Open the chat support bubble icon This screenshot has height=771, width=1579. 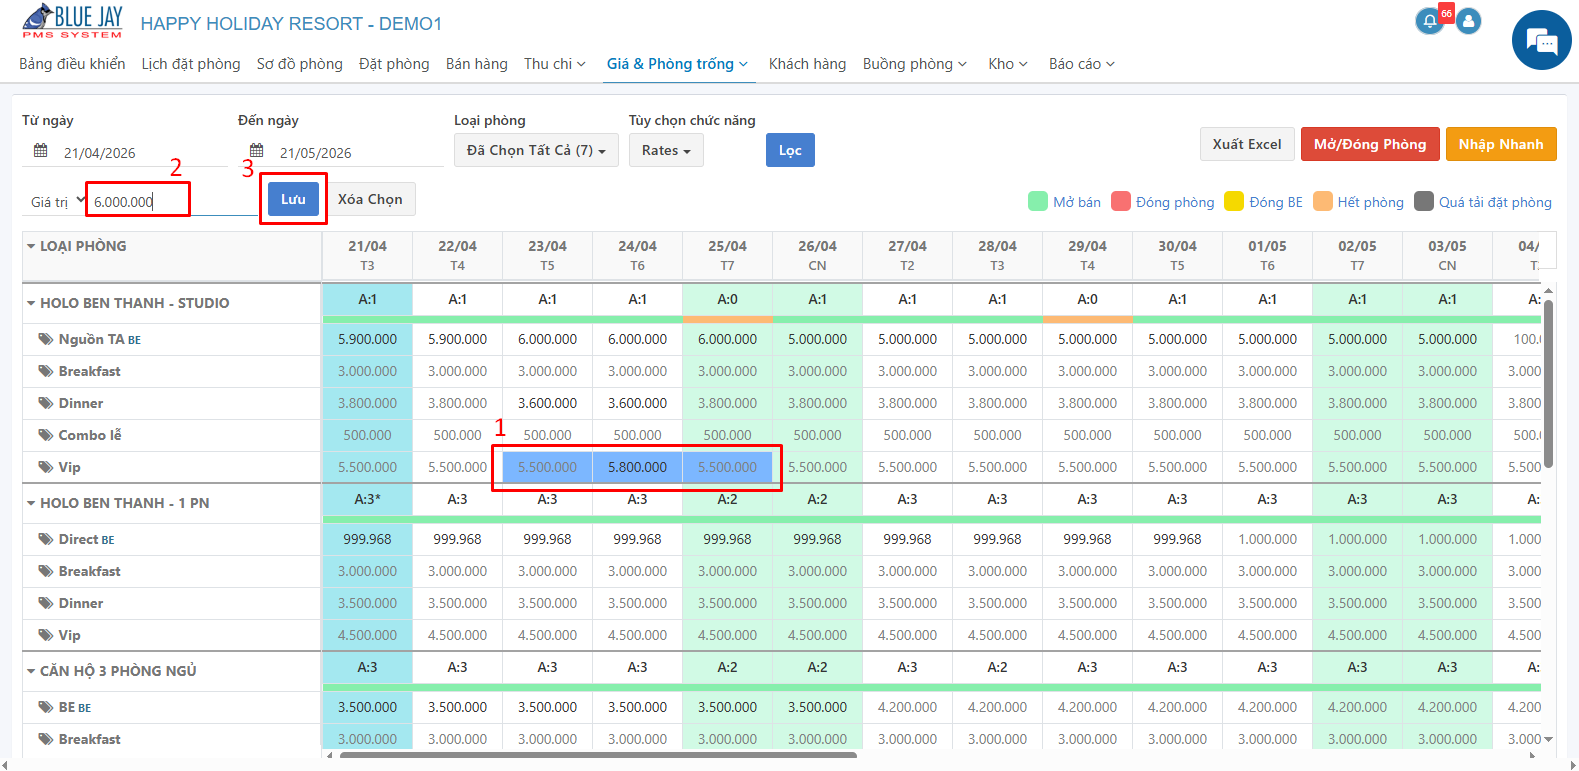[x=1541, y=41]
